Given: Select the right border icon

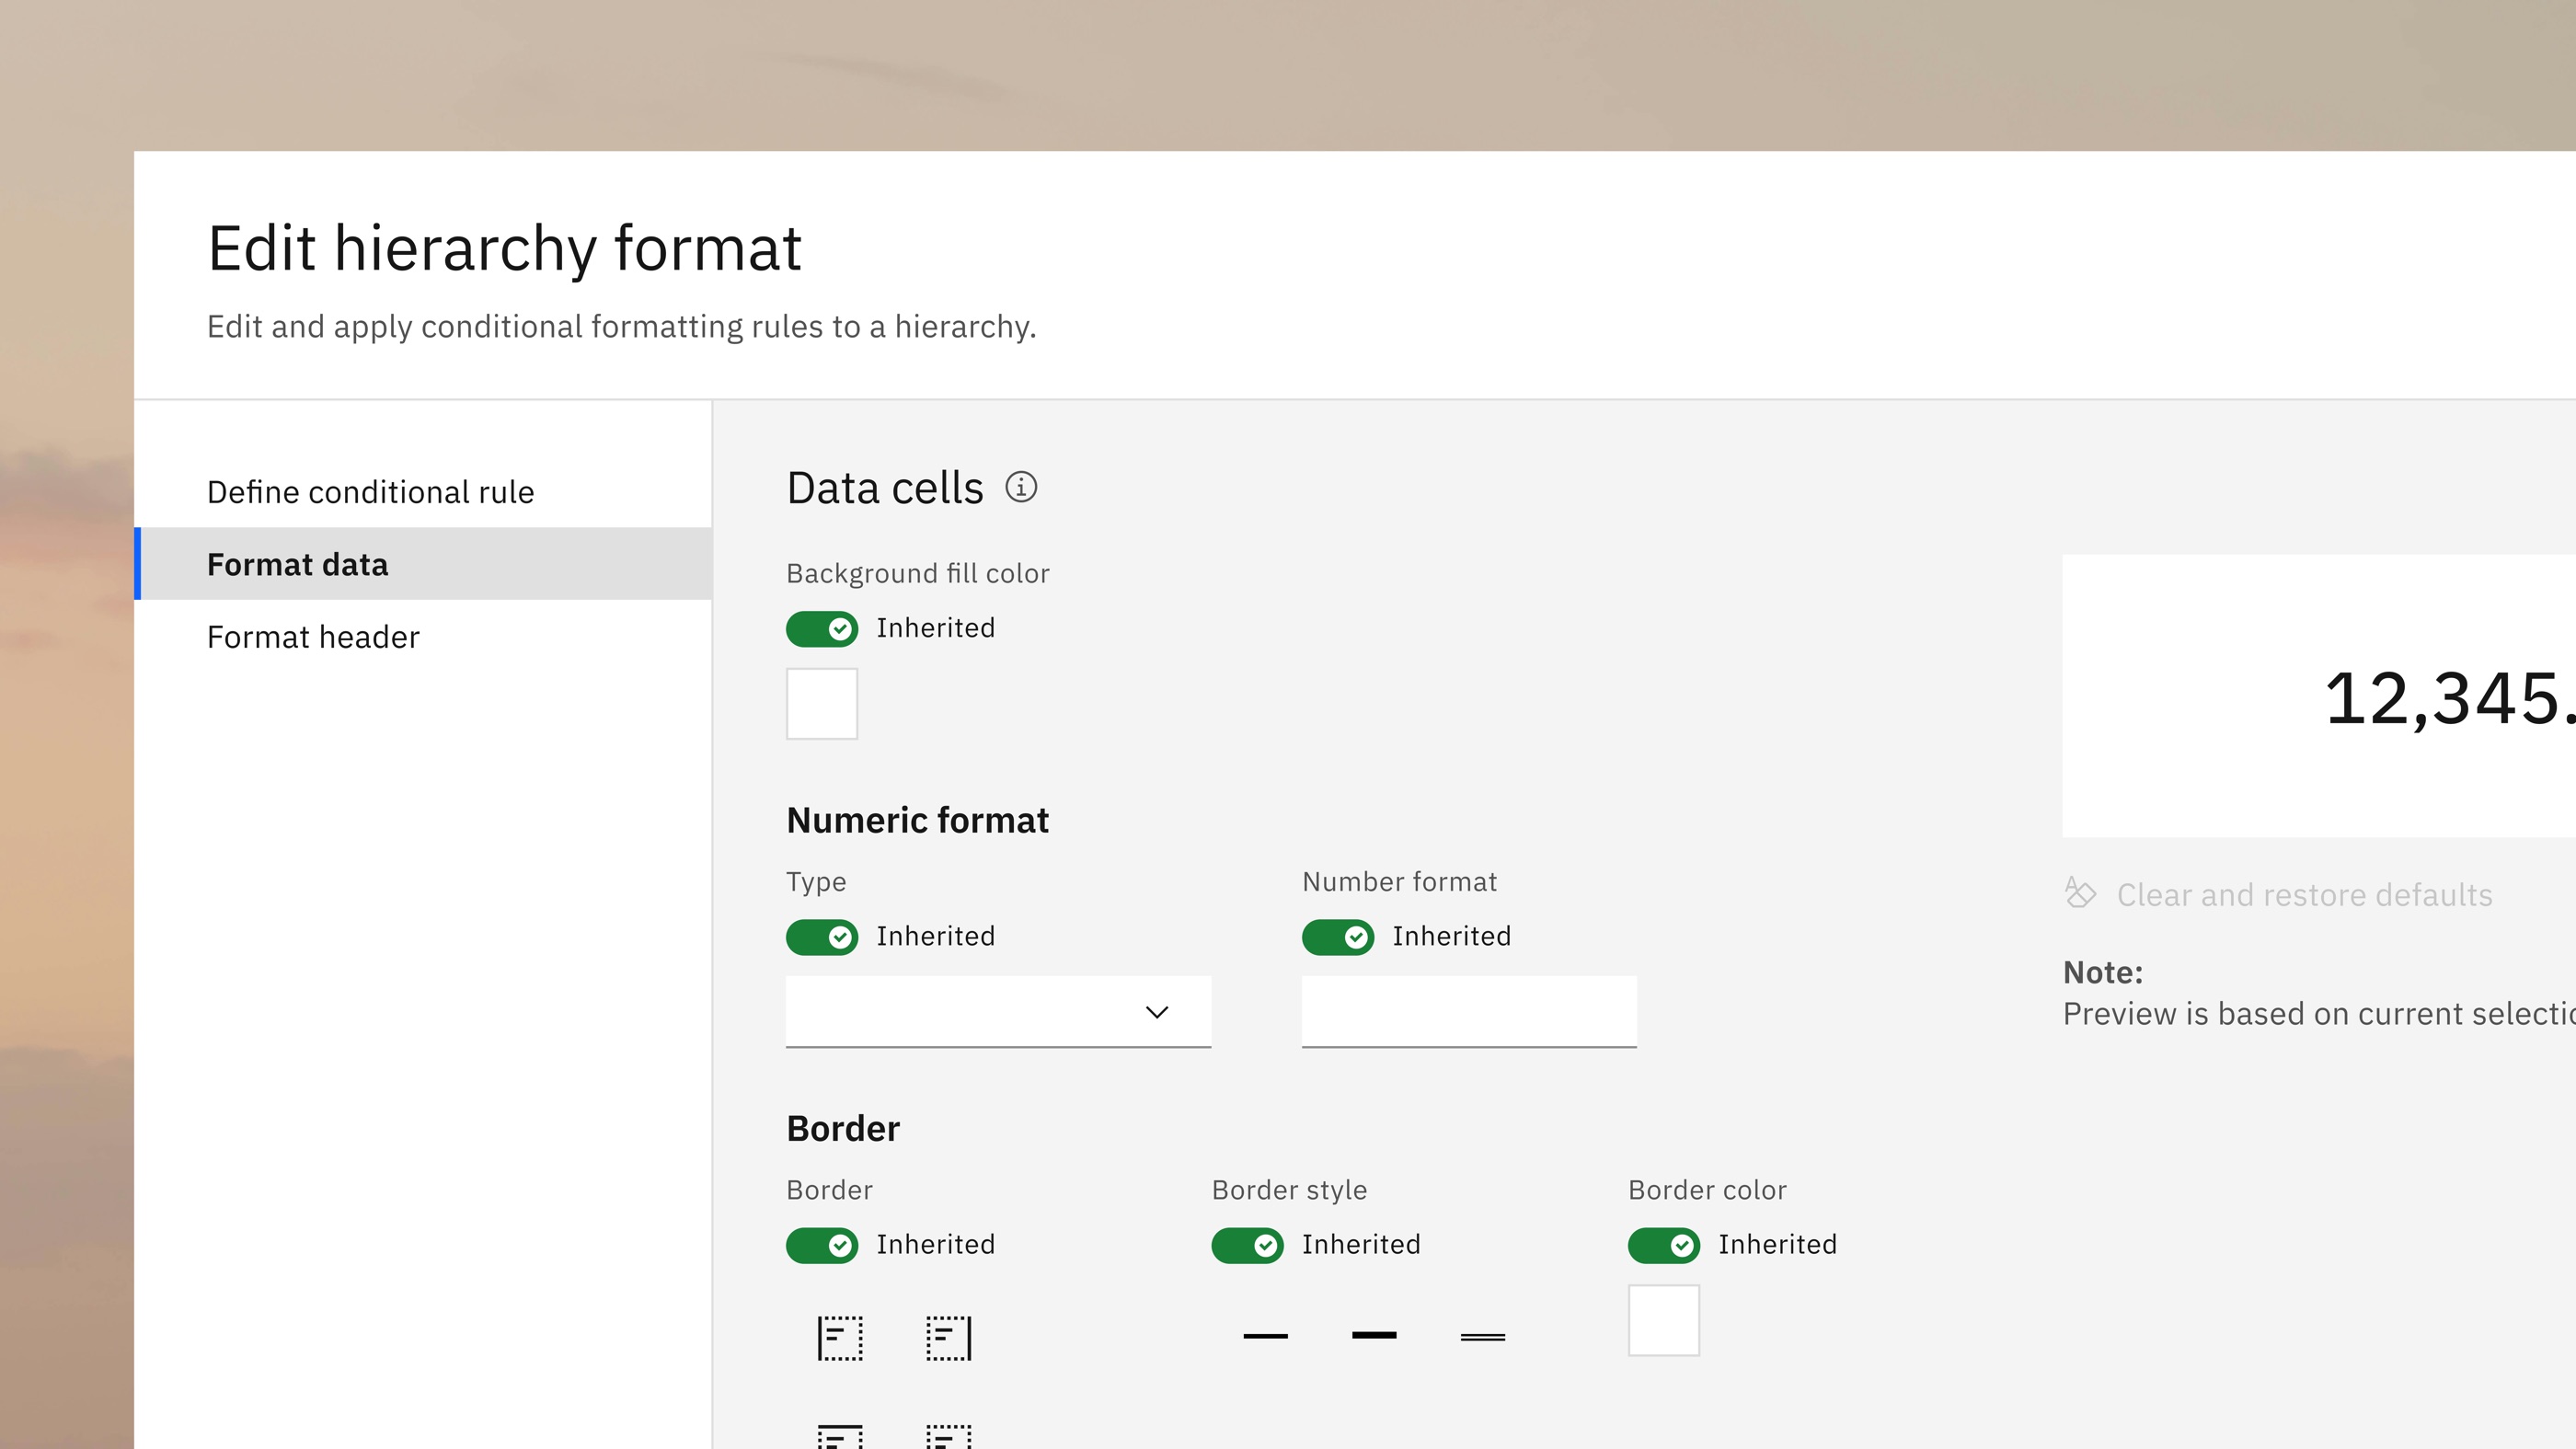Looking at the screenshot, I should (948, 1338).
